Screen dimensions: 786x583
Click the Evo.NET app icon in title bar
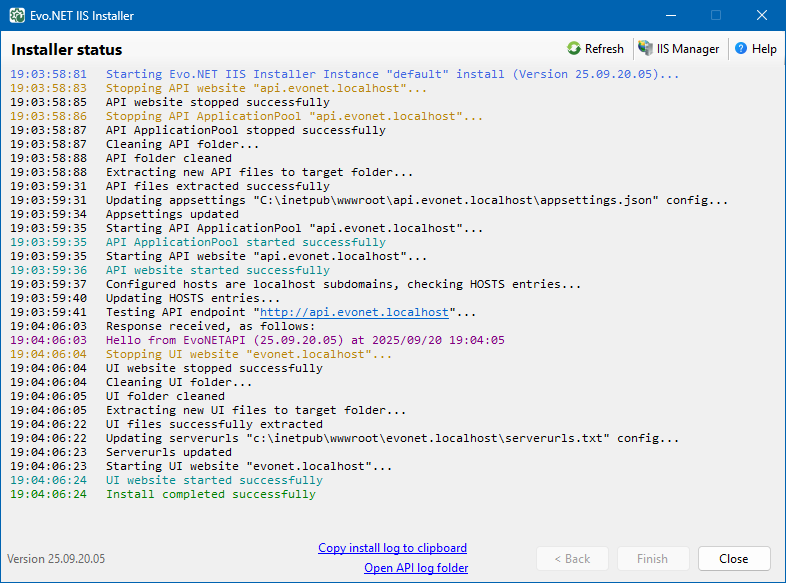[x=17, y=16]
